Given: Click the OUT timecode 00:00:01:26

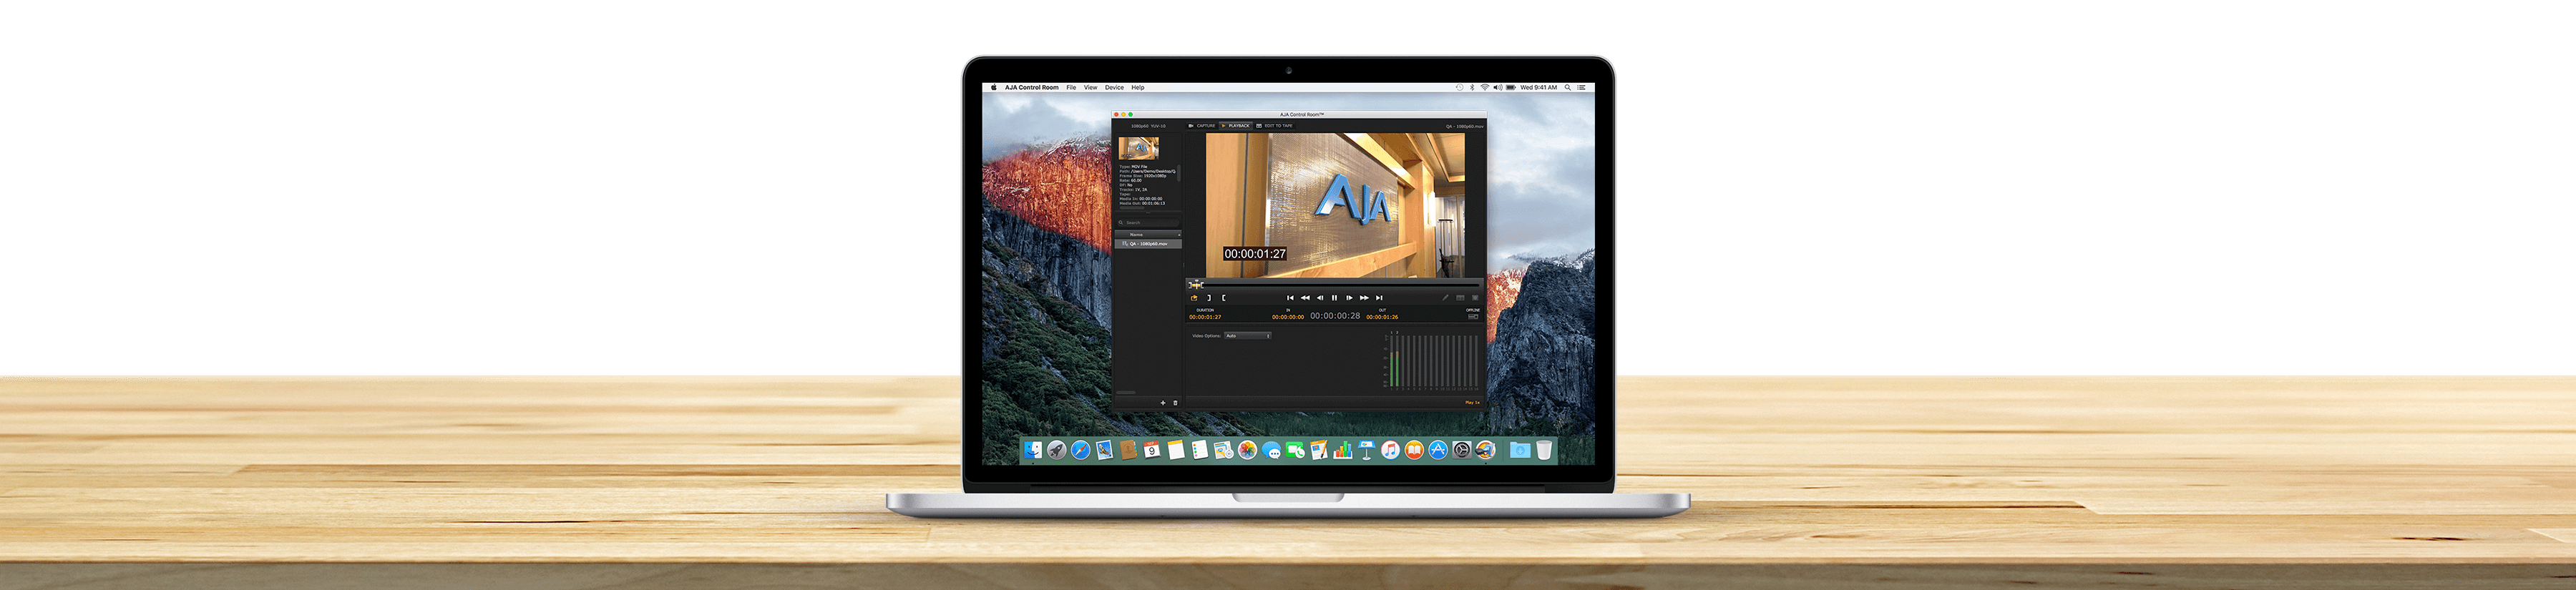Looking at the screenshot, I should [x=1382, y=317].
